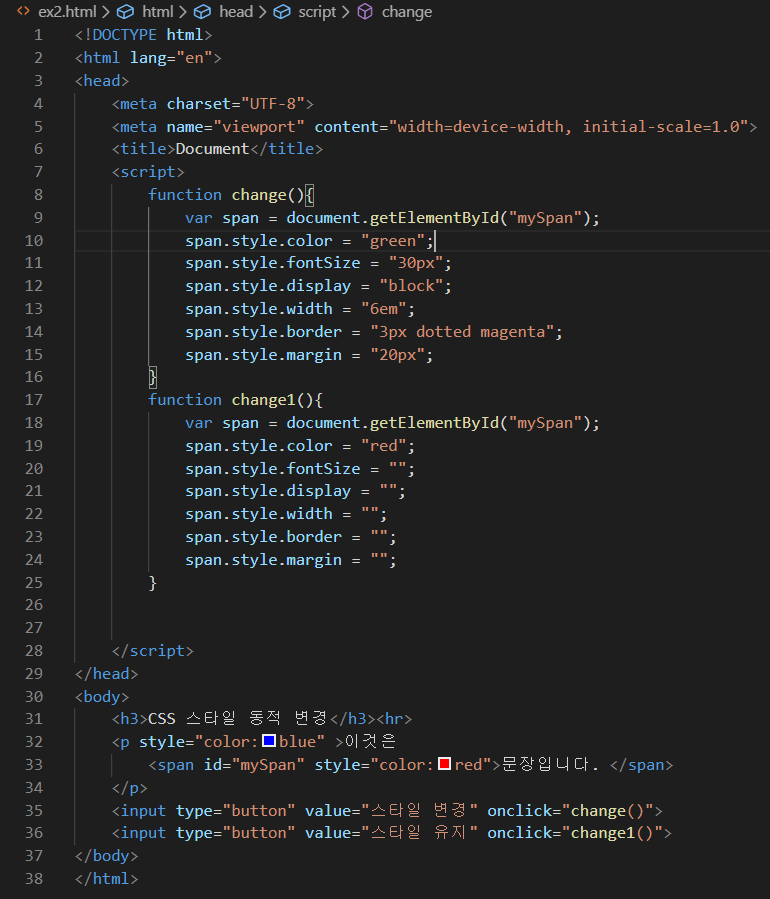Screen dimensions: 770x899
Task: Open the head breadcrumb segment
Action: [x=236, y=11]
